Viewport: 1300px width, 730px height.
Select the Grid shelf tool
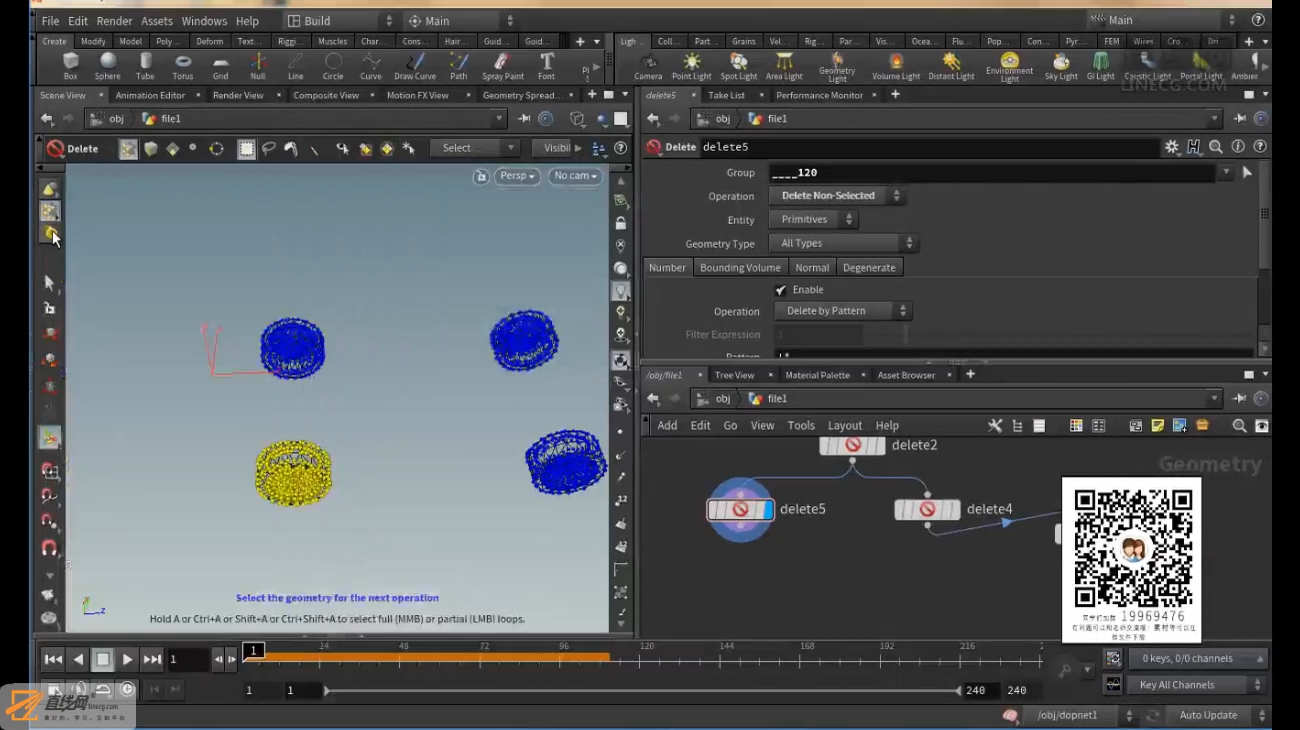(220, 66)
